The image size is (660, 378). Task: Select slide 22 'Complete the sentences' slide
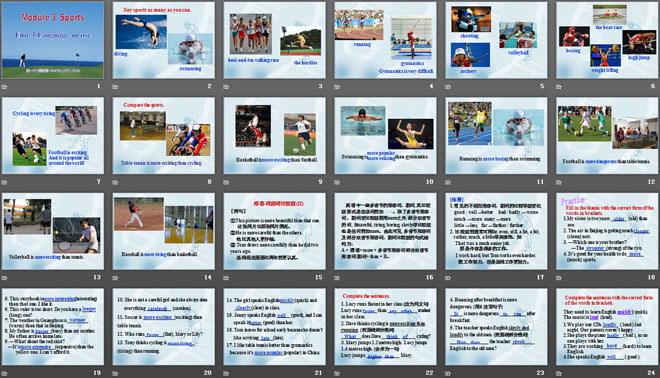point(385,327)
